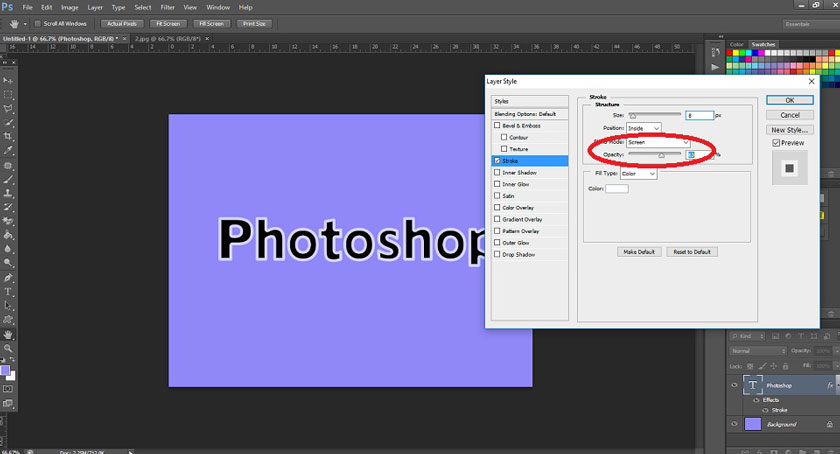840x454 pixels.
Task: Enable the Inner Glow checkbox
Action: tap(497, 184)
